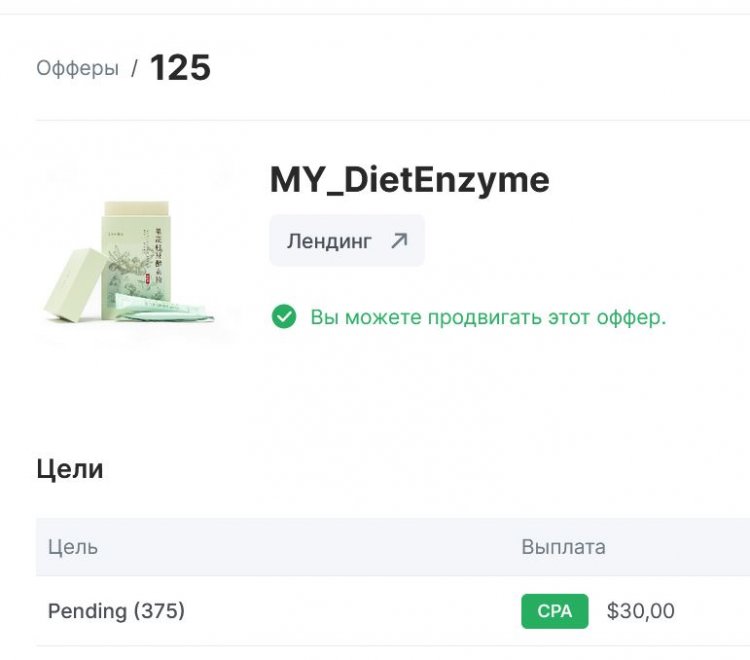Viewport: 750px width, 660px height.
Task: Click the word Лендинг text label
Action: pos(329,242)
